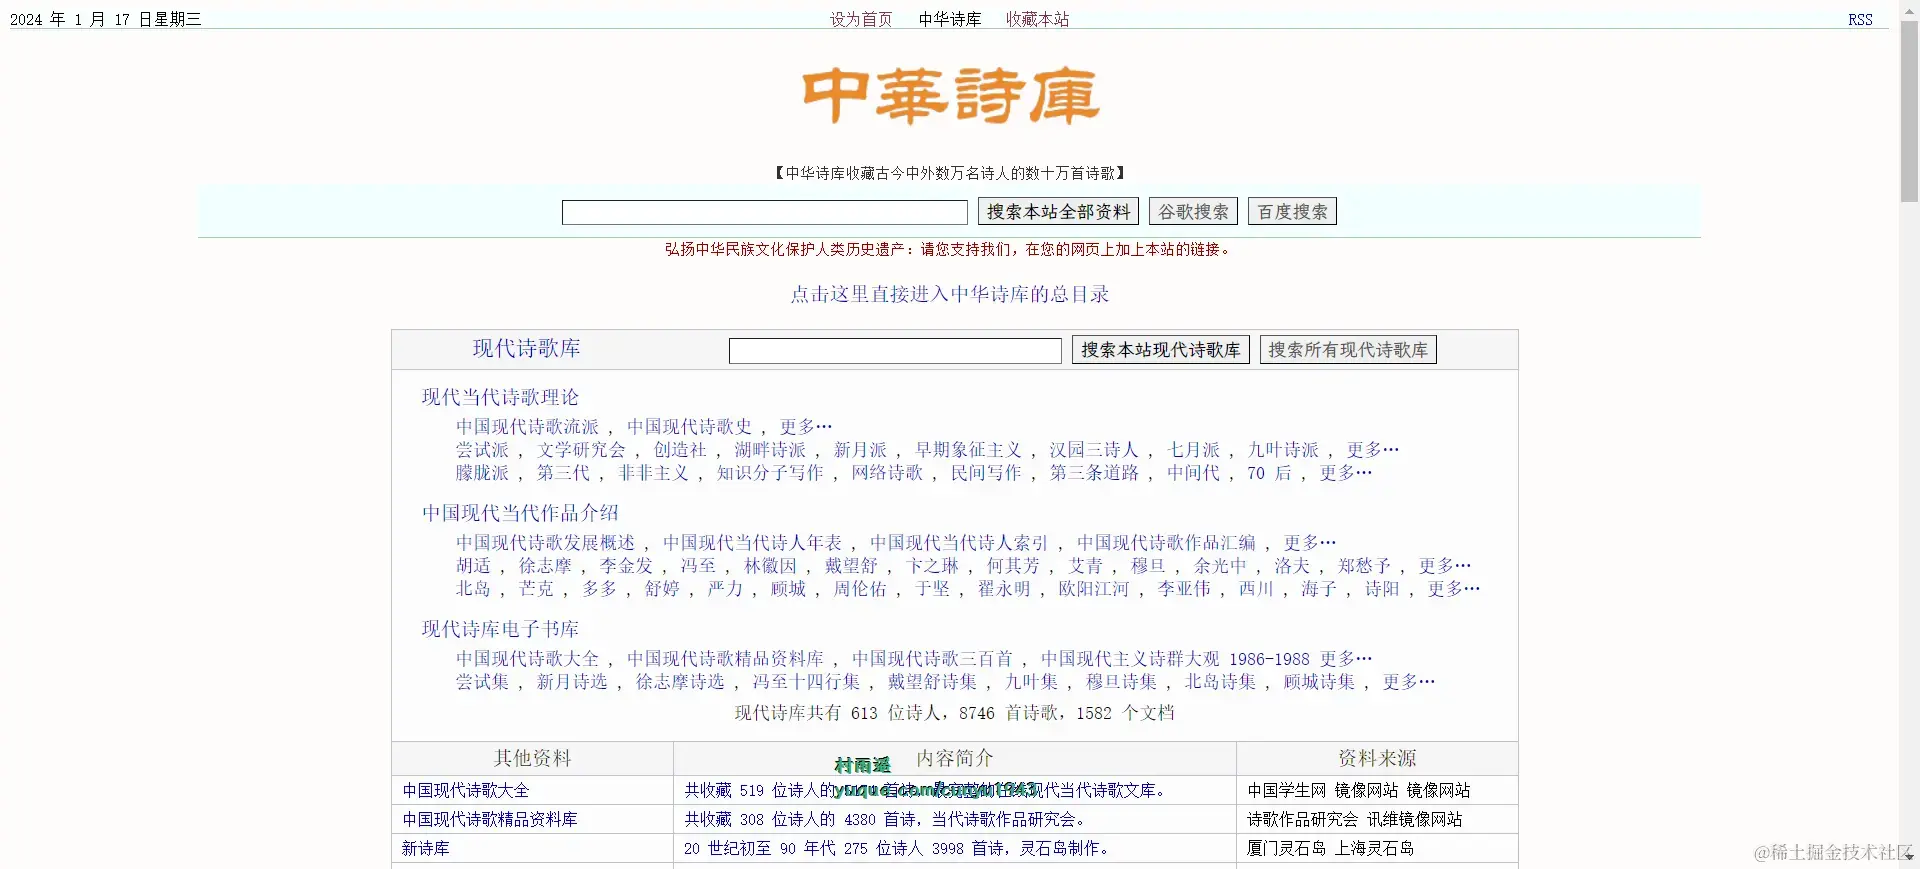Open the 新月派 link

pos(860,450)
